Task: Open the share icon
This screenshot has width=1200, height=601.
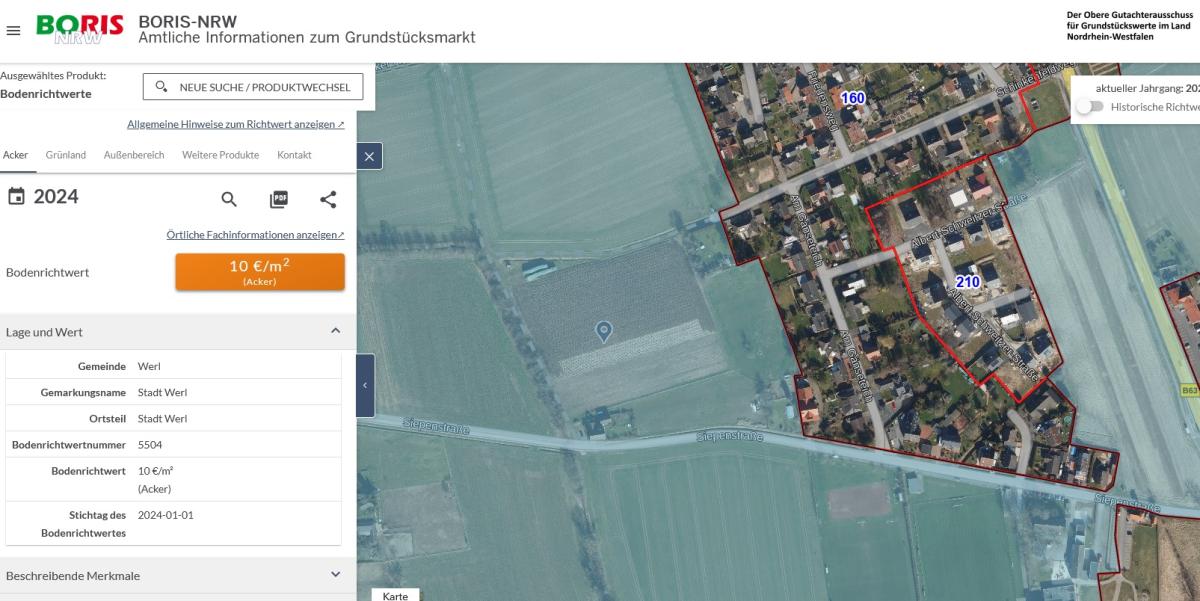Action: point(328,199)
